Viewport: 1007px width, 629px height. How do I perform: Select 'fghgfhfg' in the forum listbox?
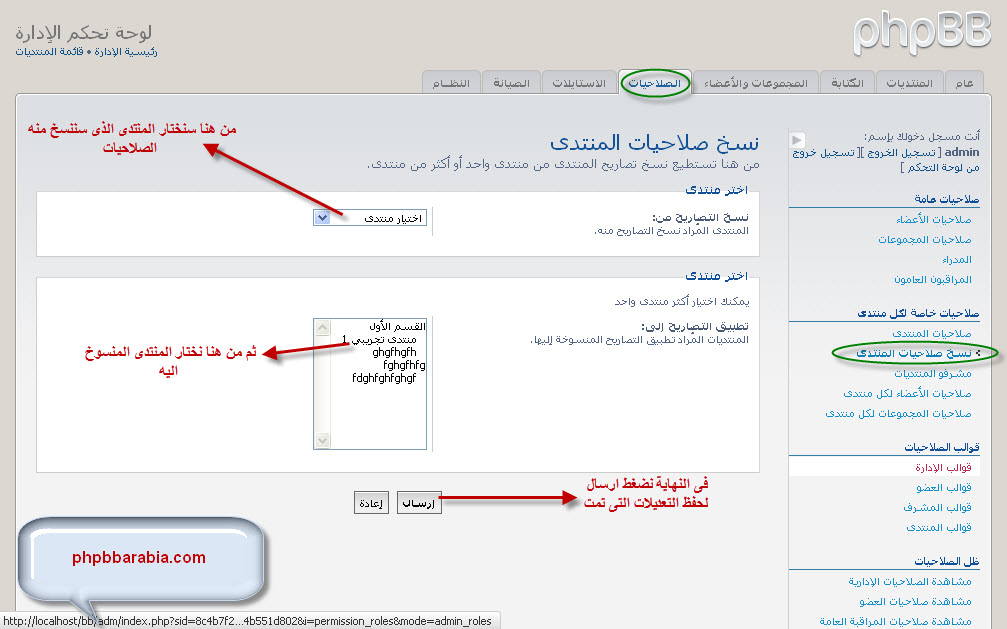(404, 365)
